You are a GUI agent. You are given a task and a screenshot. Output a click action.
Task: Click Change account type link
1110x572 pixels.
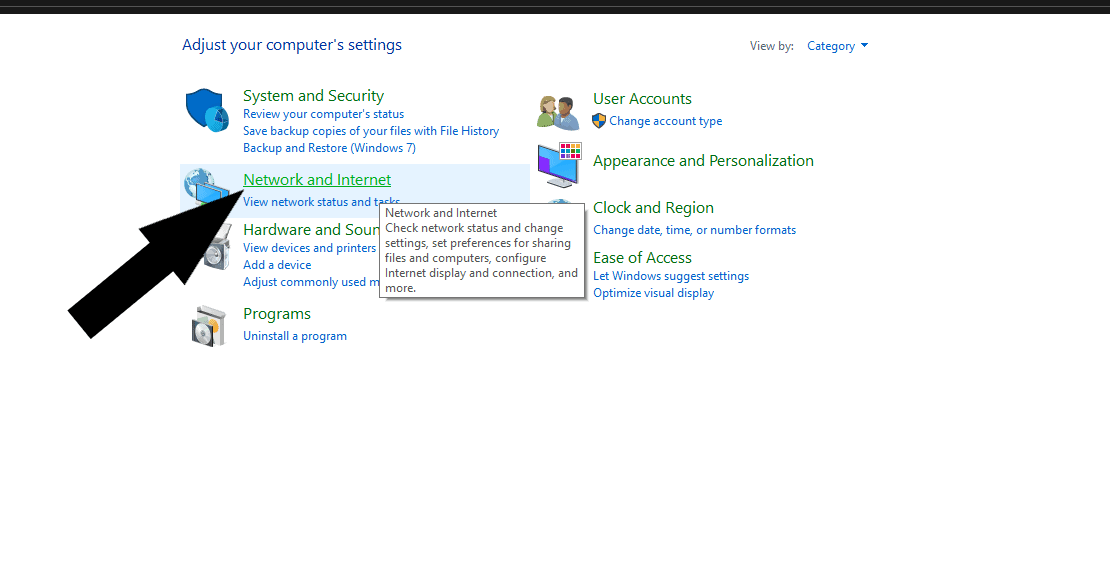[665, 121]
